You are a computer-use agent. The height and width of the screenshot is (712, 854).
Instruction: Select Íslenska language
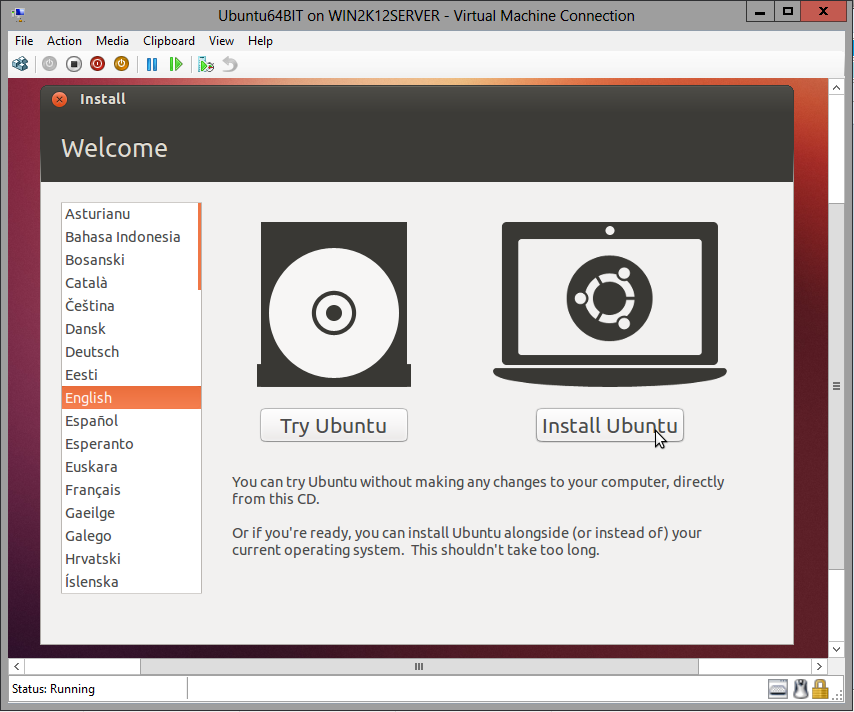tap(131, 582)
